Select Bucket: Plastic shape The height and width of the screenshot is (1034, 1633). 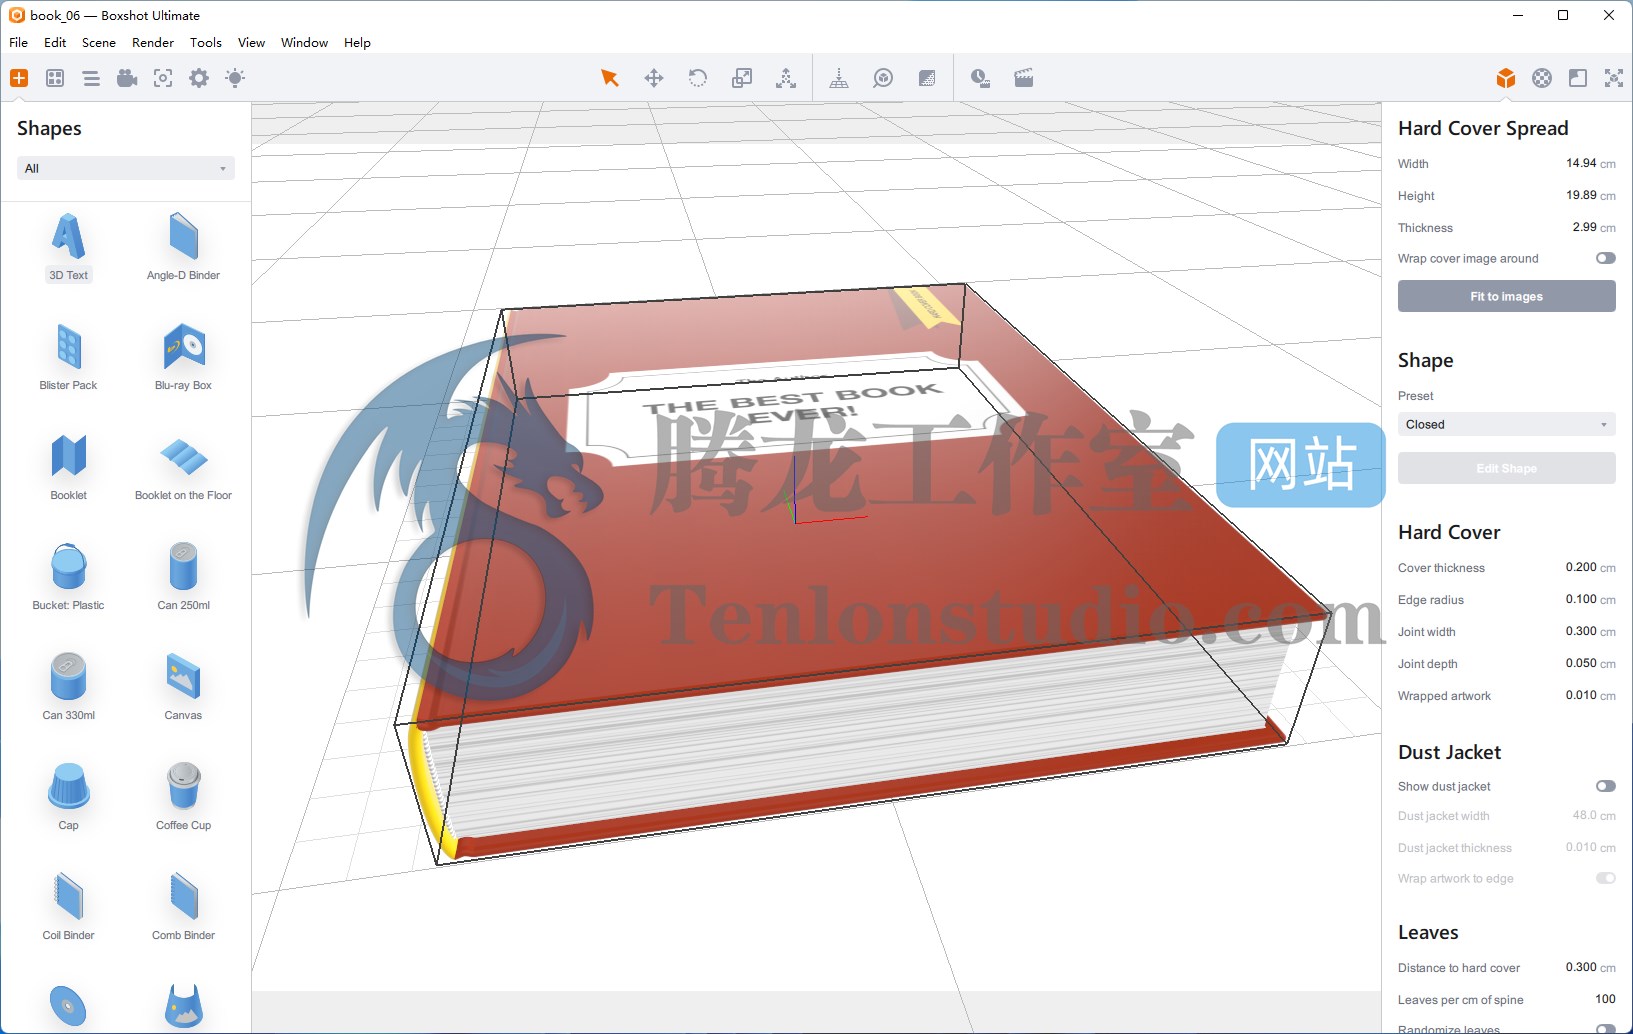[69, 577]
